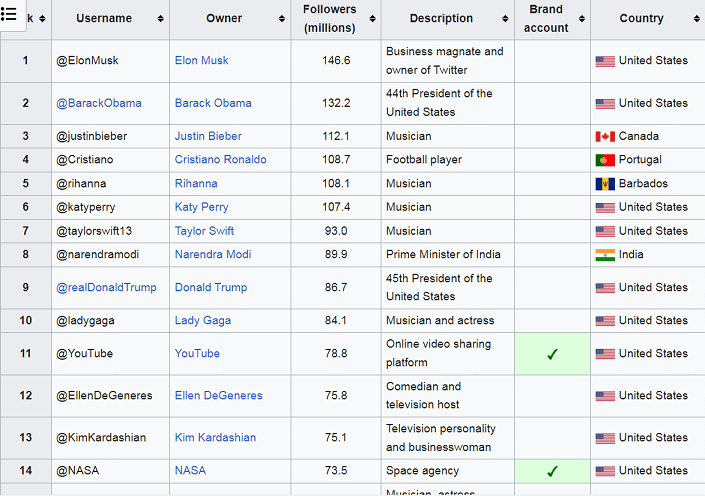Sort by Country column arrows
This screenshot has width=705, height=496.
click(696, 18)
